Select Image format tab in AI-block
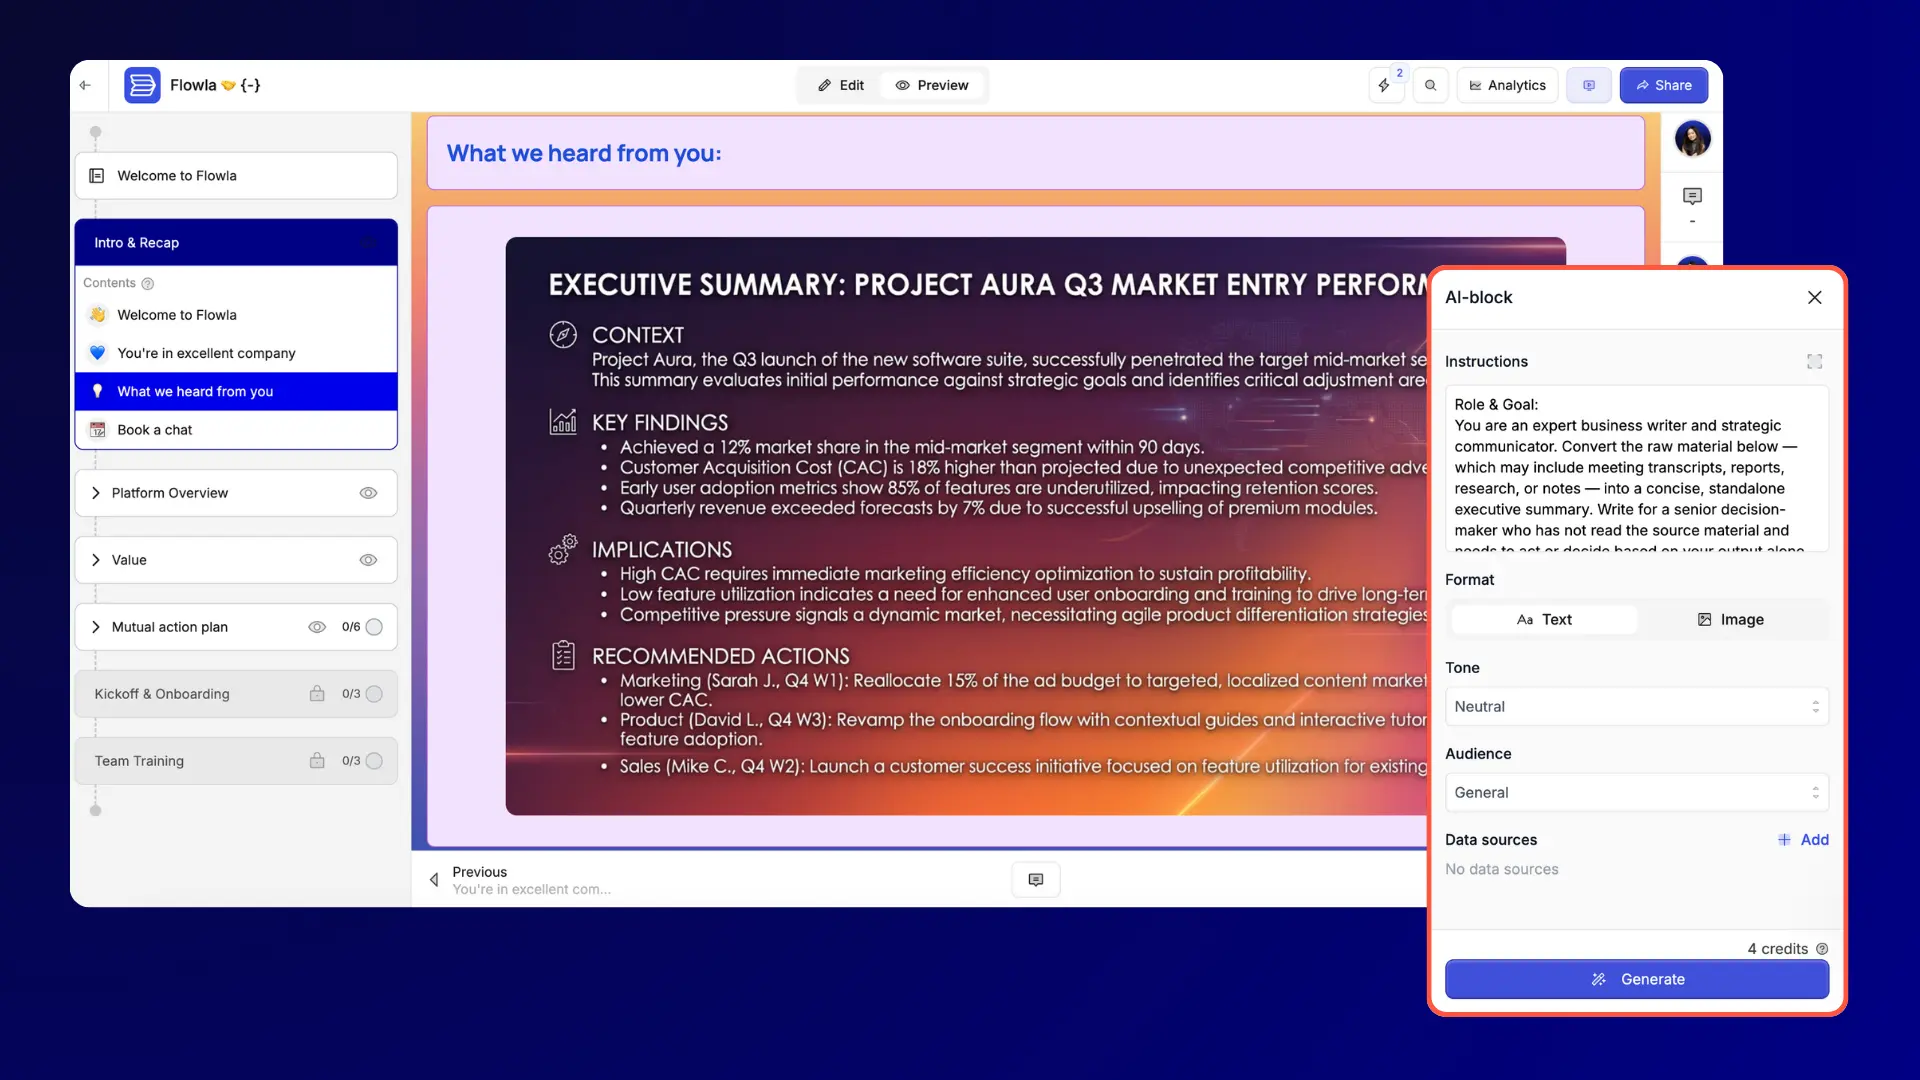 pos(1730,620)
